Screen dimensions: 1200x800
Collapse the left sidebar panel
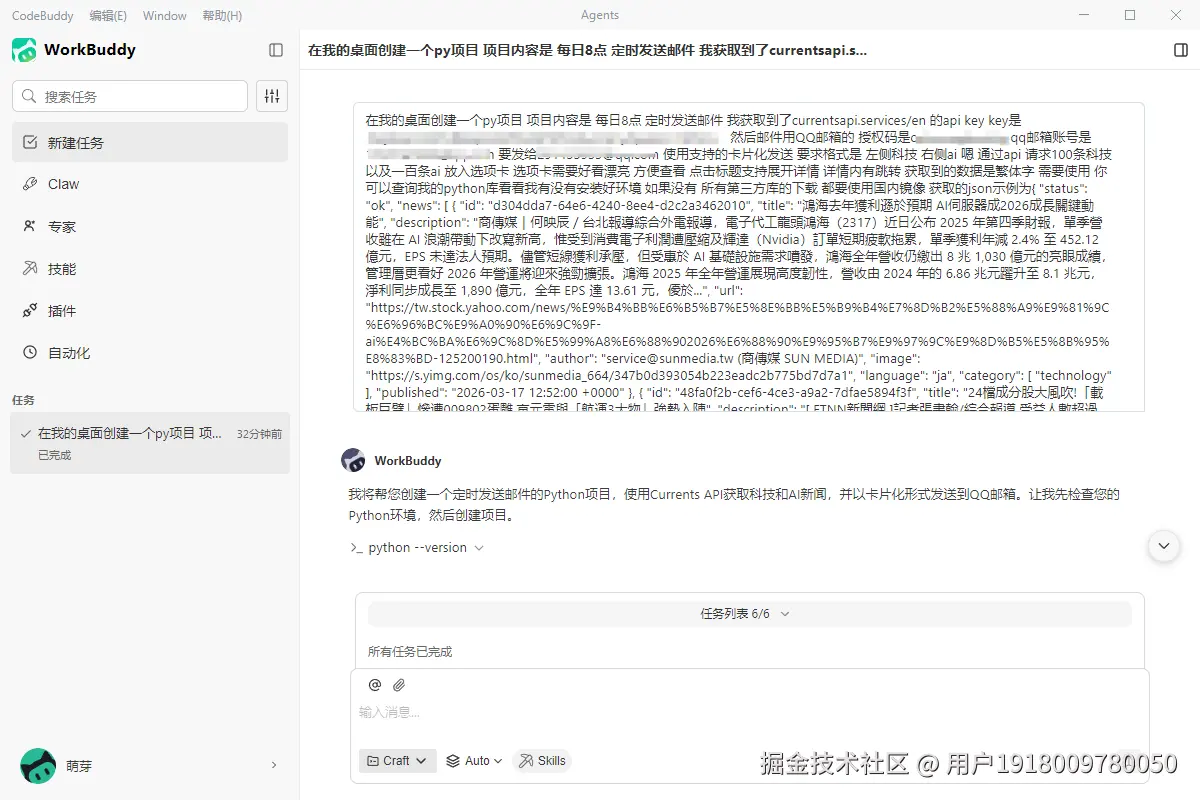(x=276, y=50)
